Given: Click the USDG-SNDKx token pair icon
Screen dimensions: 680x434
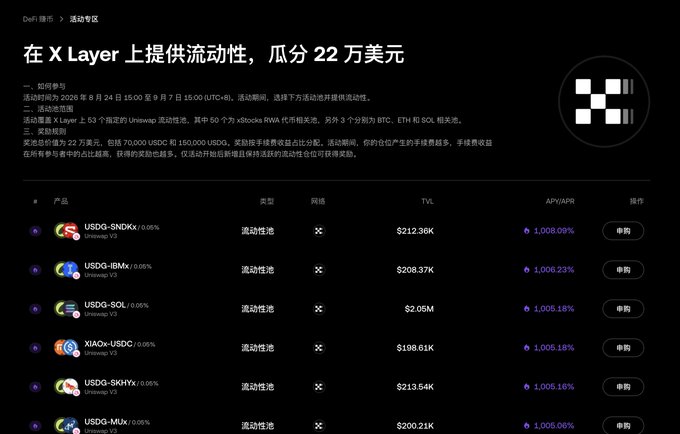Looking at the screenshot, I should (x=67, y=231).
